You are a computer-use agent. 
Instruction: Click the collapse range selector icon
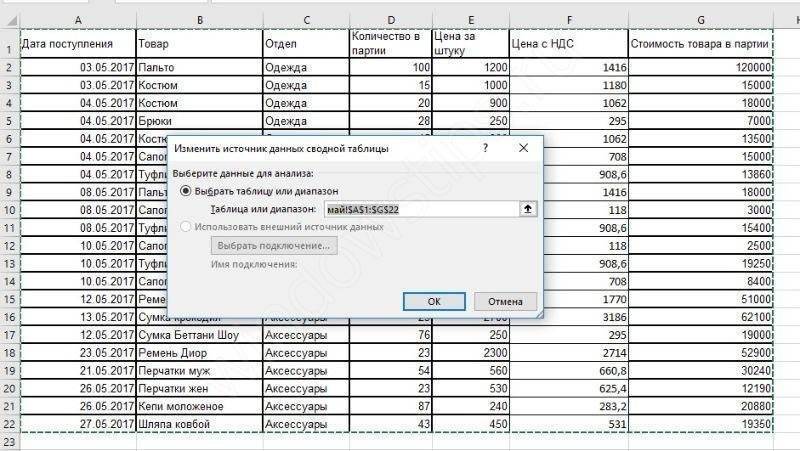527,208
